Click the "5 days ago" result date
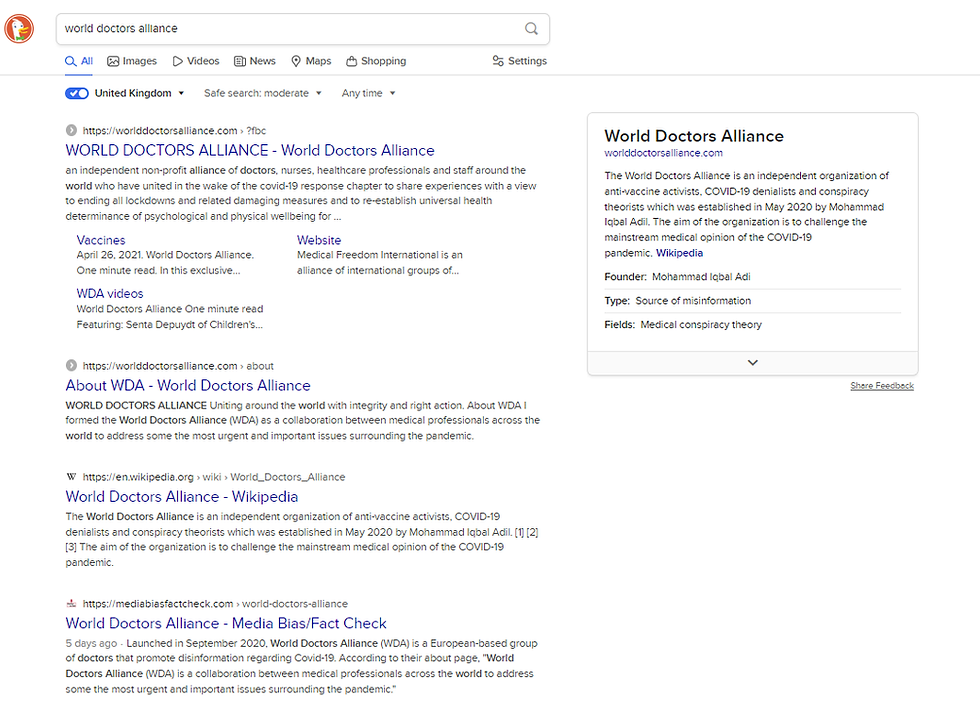This screenshot has height=714, width=980. (91, 643)
